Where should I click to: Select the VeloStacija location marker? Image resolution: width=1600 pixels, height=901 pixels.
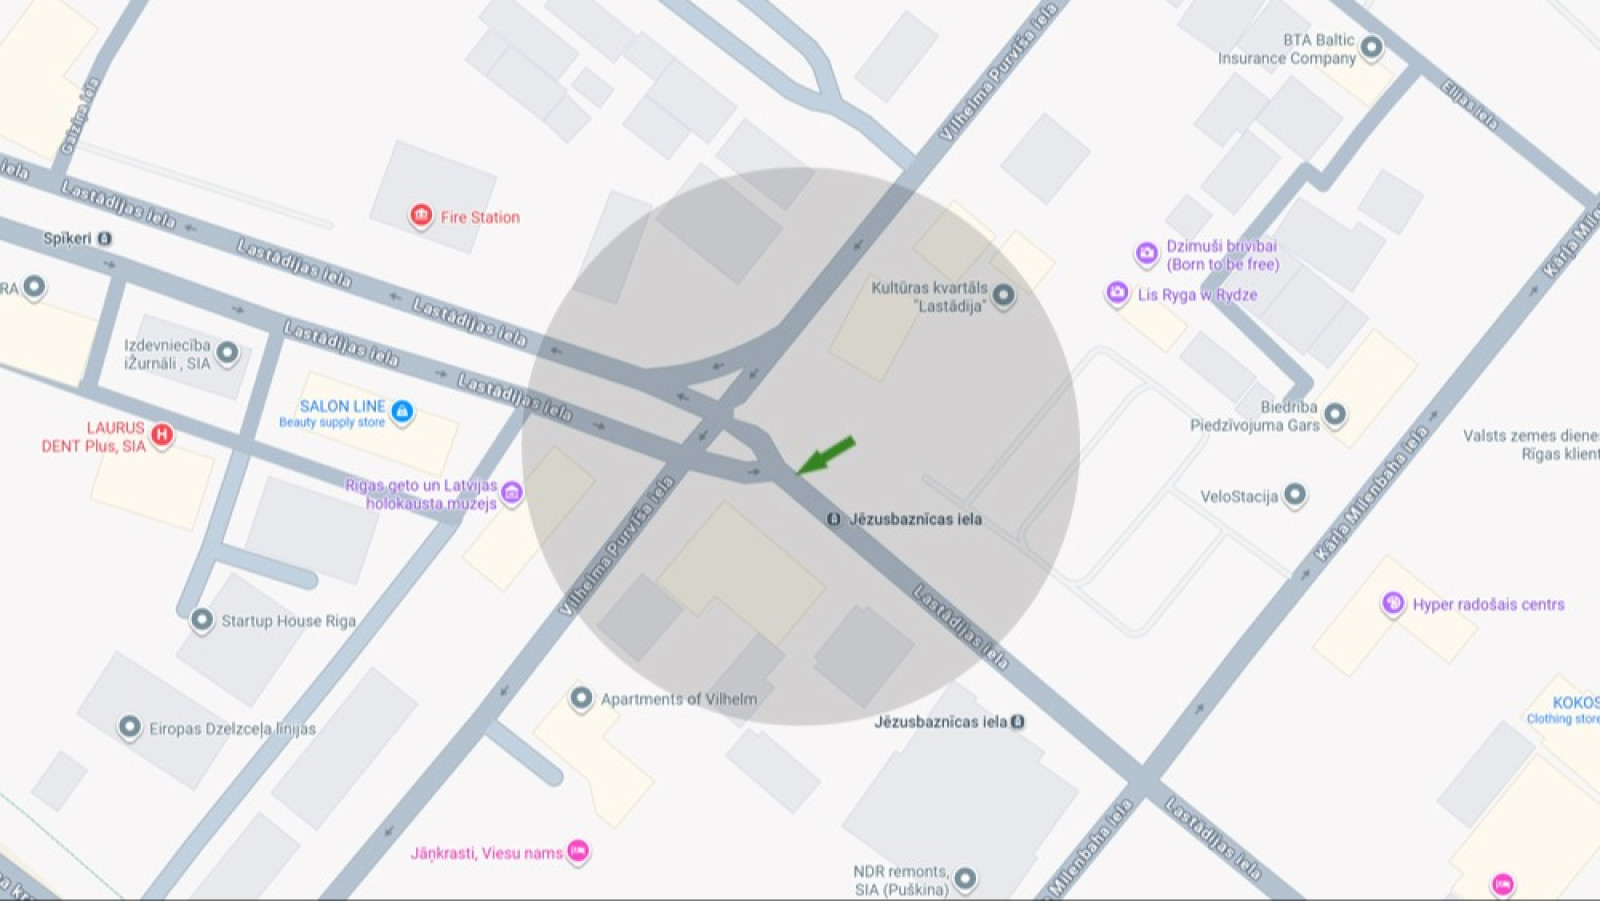[1295, 494]
